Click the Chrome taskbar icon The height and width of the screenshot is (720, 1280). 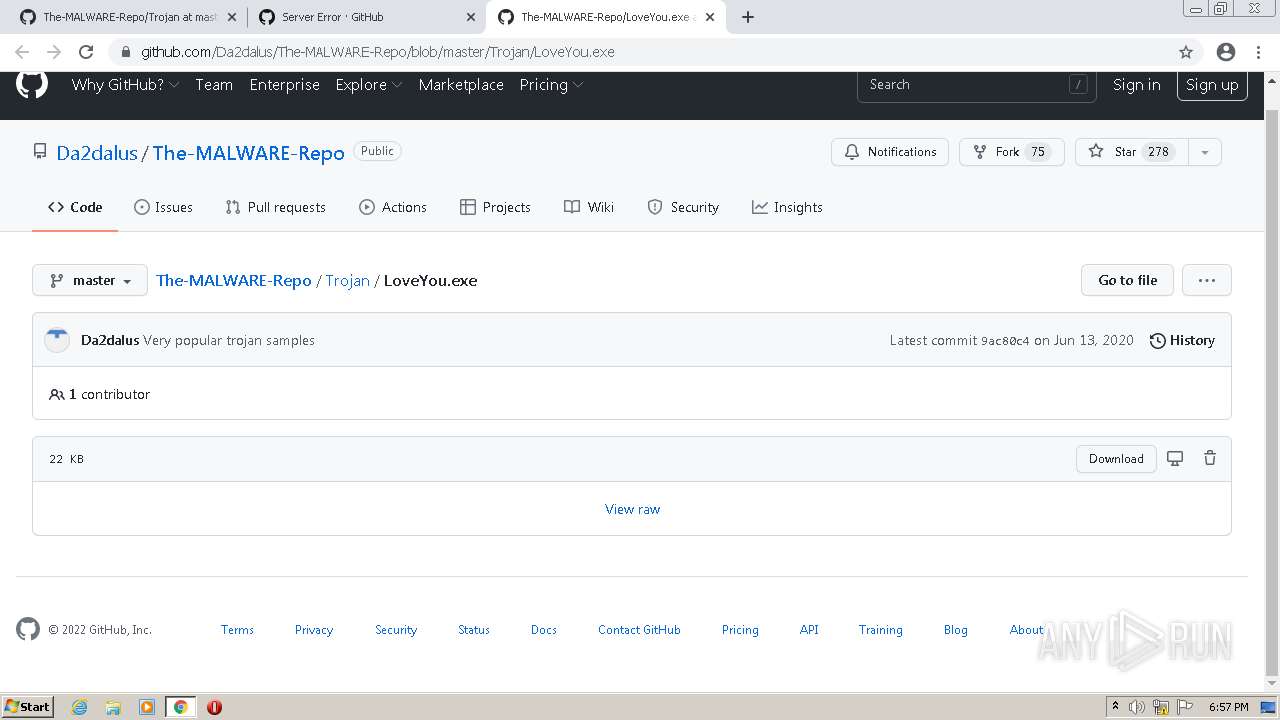click(181, 707)
